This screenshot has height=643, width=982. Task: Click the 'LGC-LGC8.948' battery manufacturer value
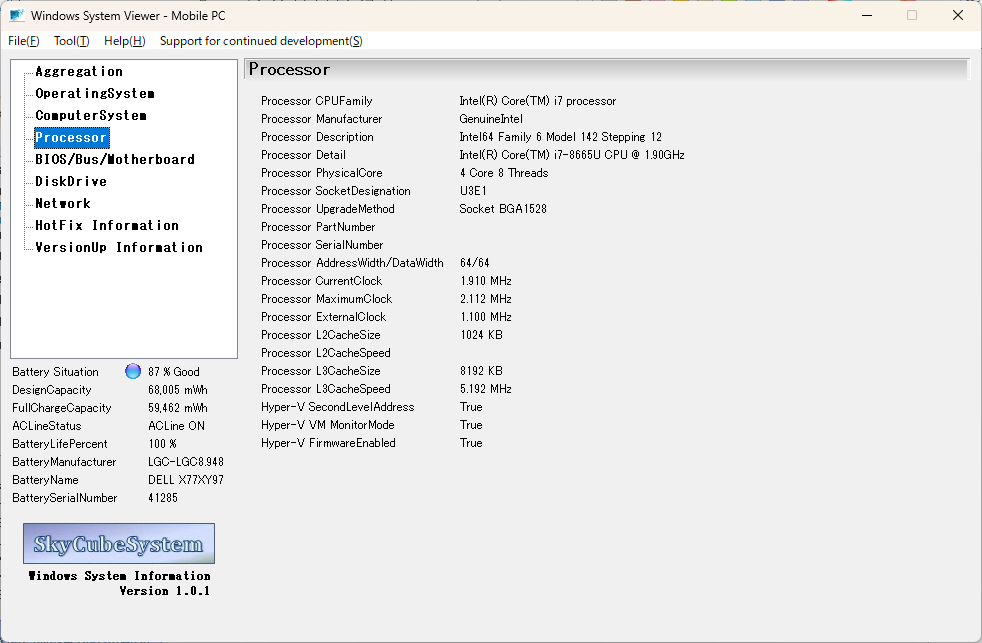(186, 462)
